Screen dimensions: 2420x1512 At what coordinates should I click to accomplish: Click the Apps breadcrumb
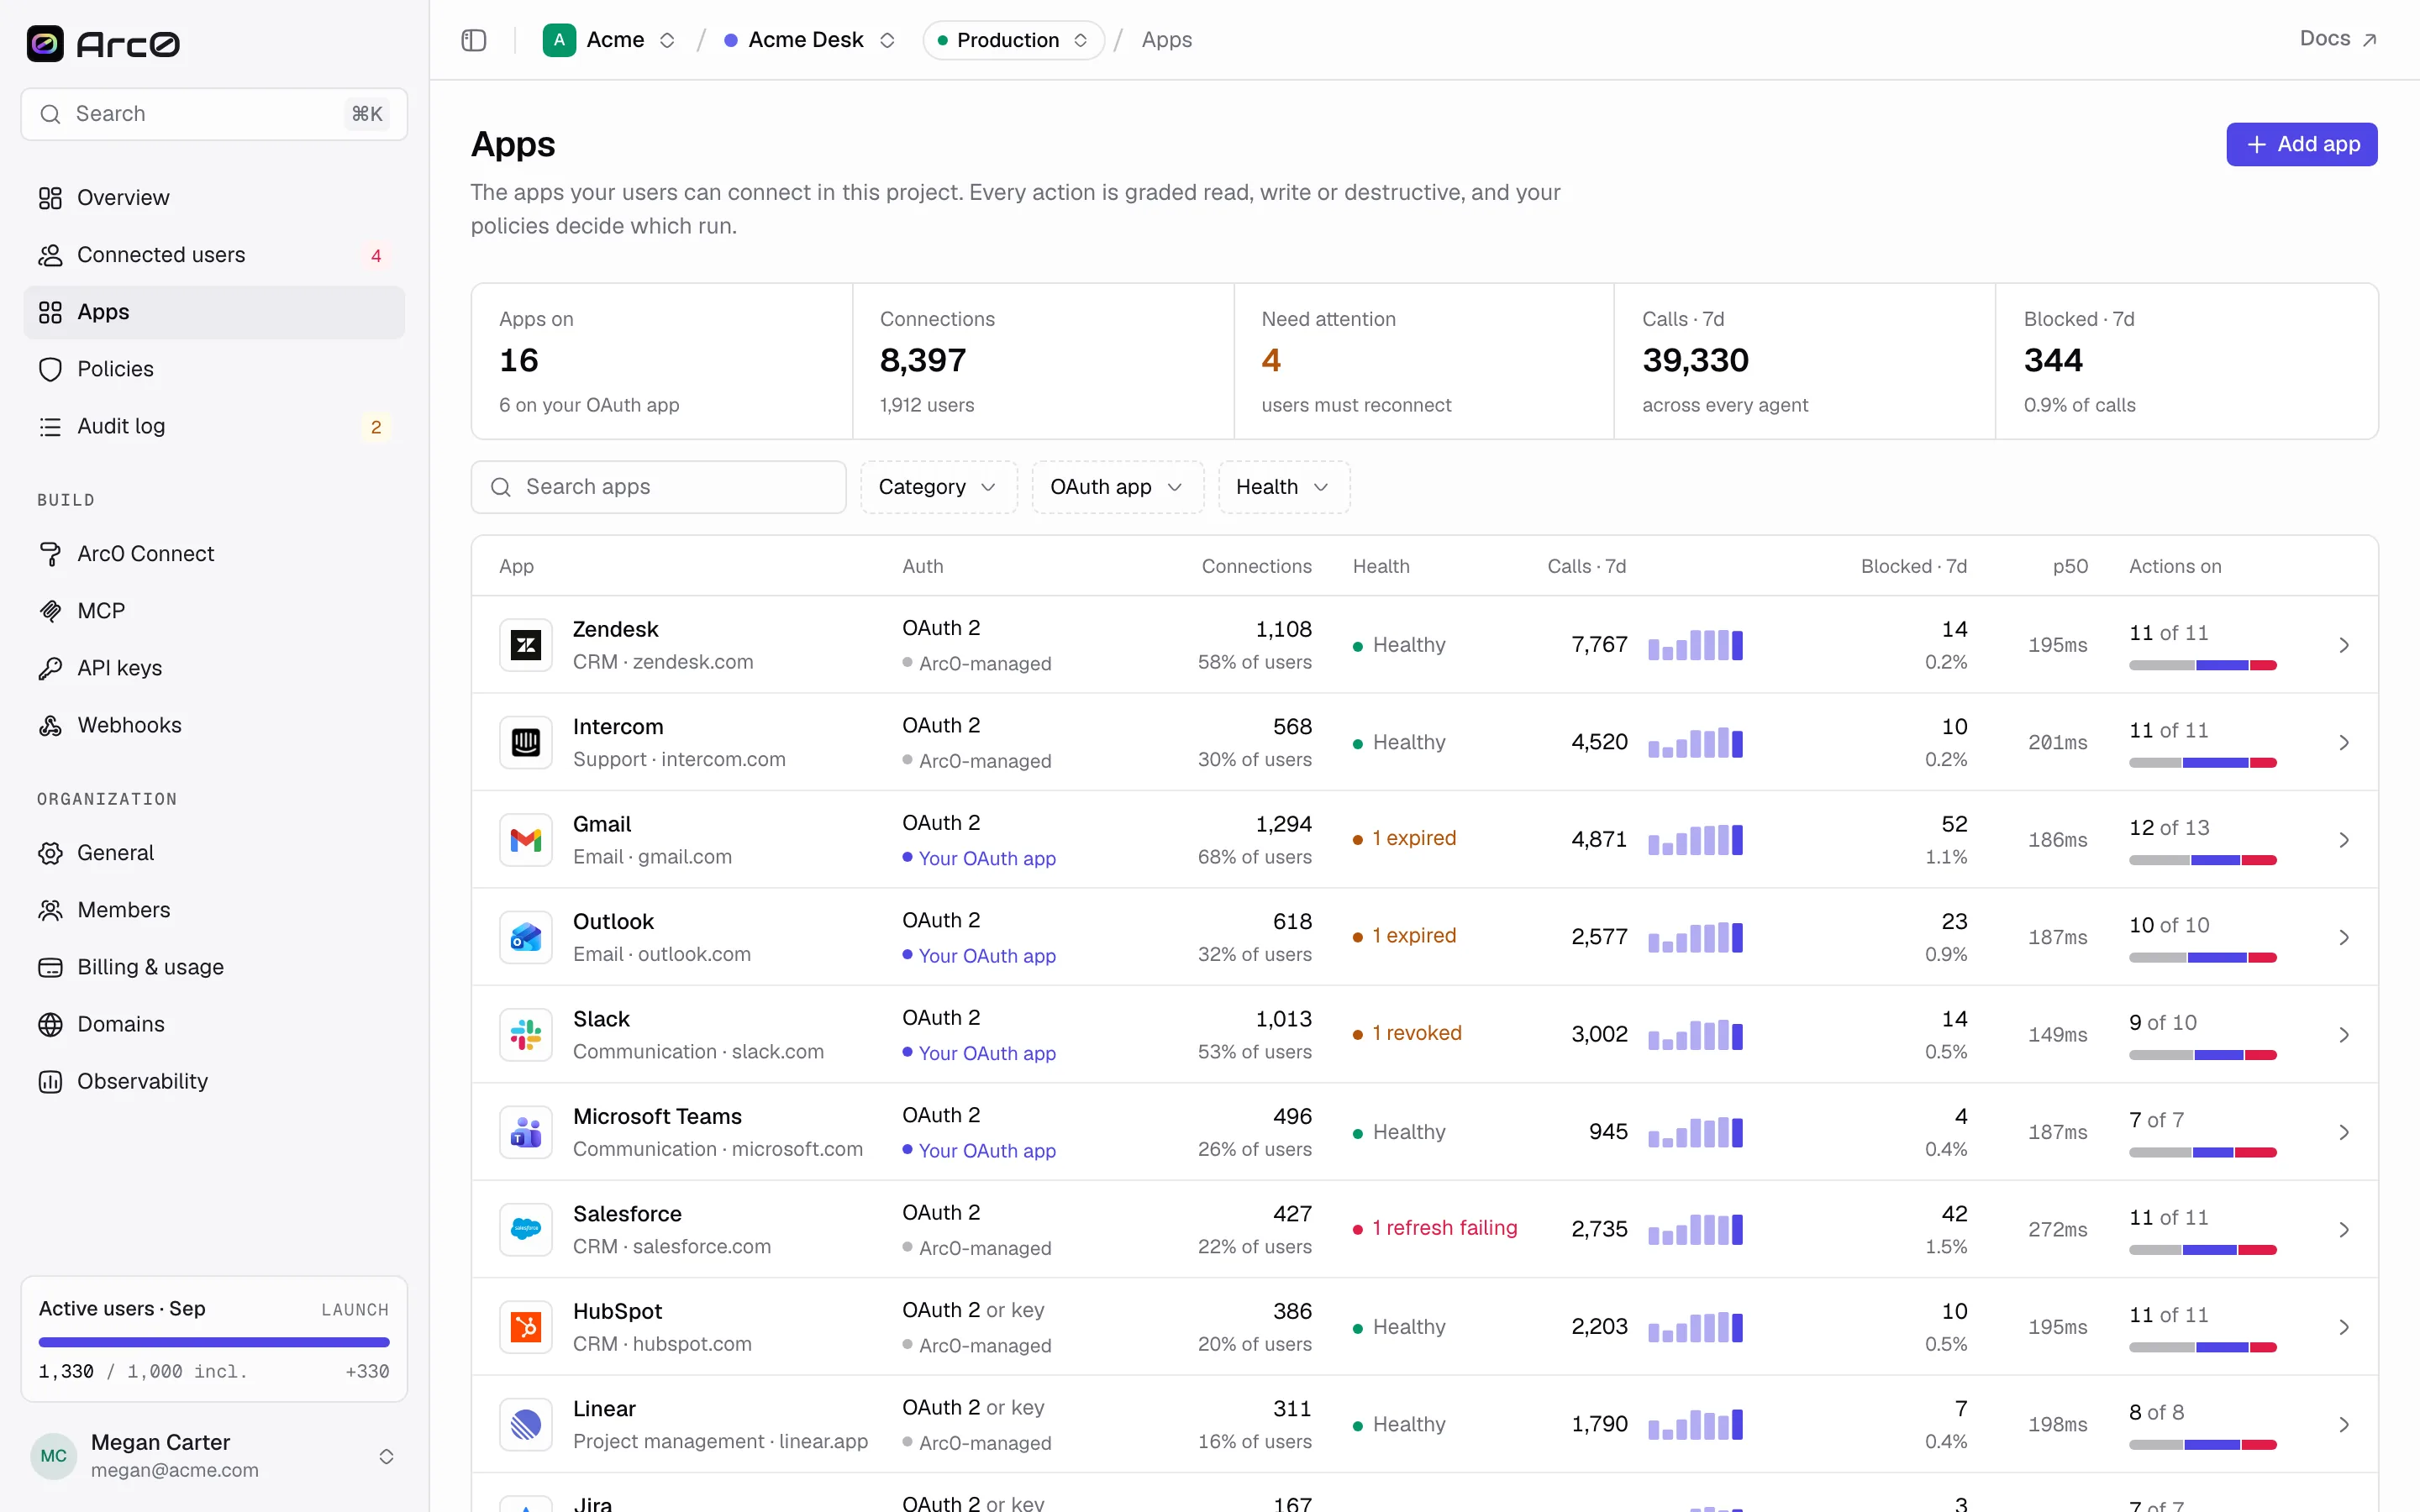click(1166, 40)
